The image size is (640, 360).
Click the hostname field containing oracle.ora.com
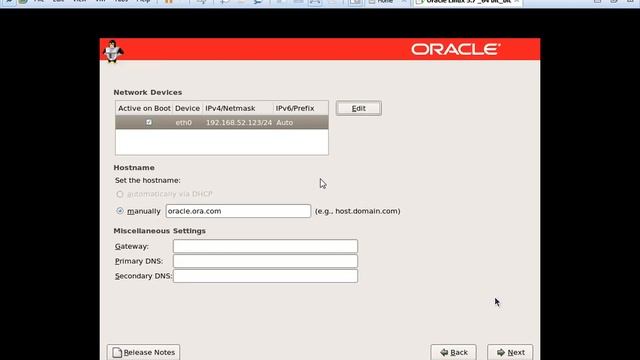pos(238,211)
